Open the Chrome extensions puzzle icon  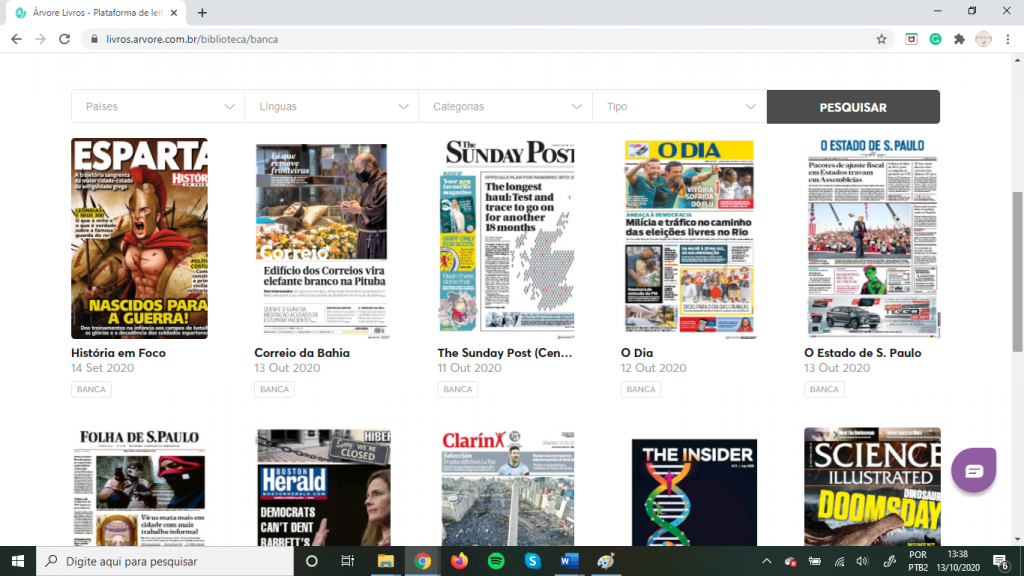(960, 39)
